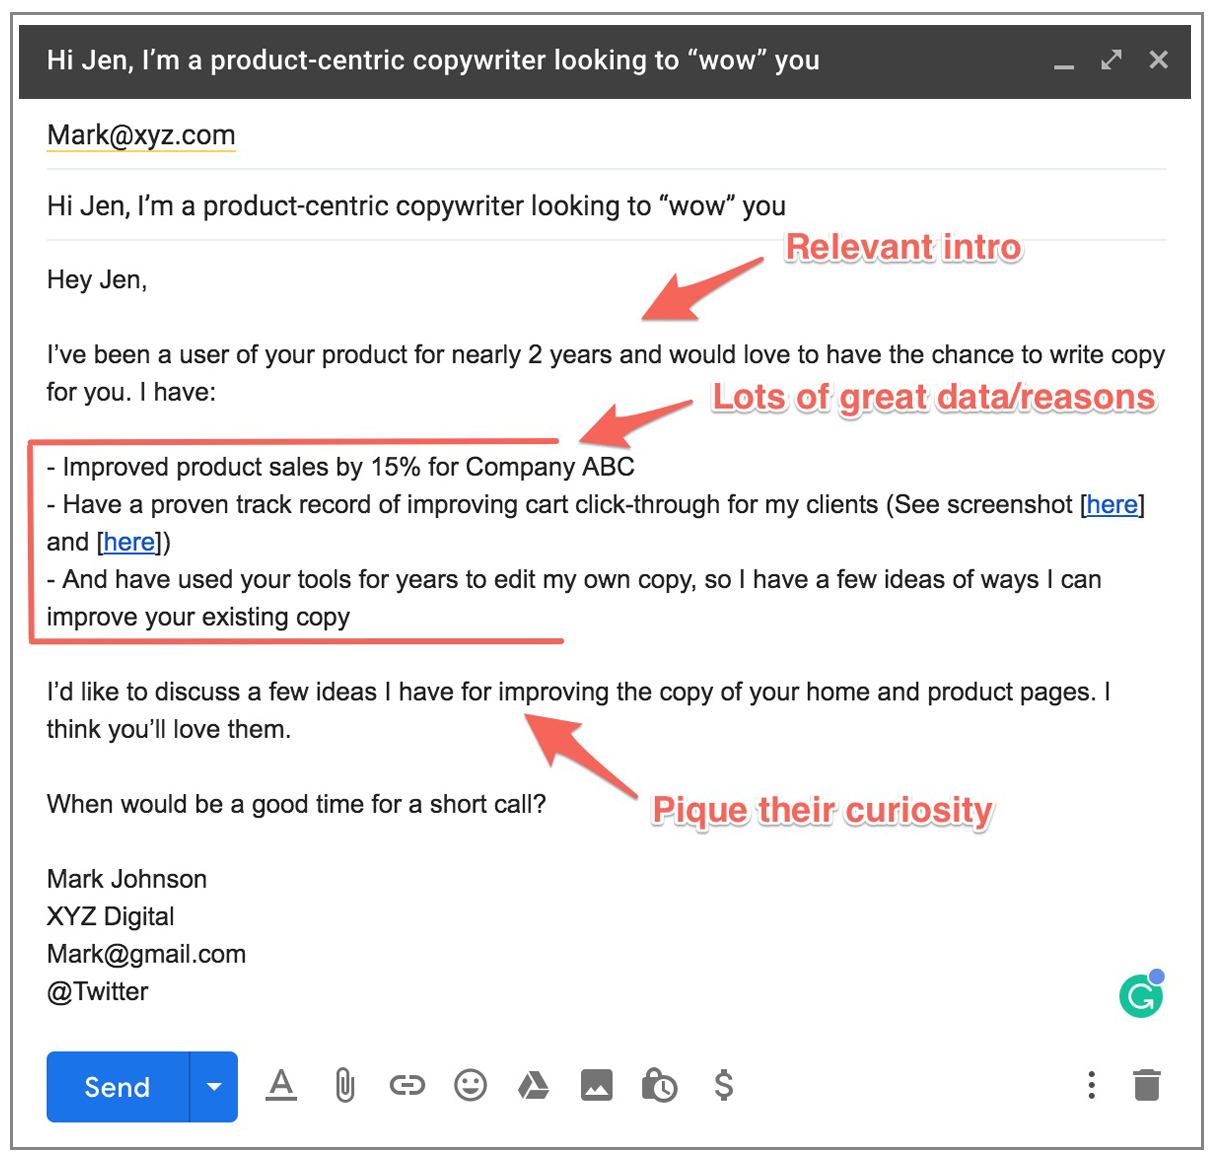
Task: Attach a file with paperclip icon
Action: [344, 1085]
